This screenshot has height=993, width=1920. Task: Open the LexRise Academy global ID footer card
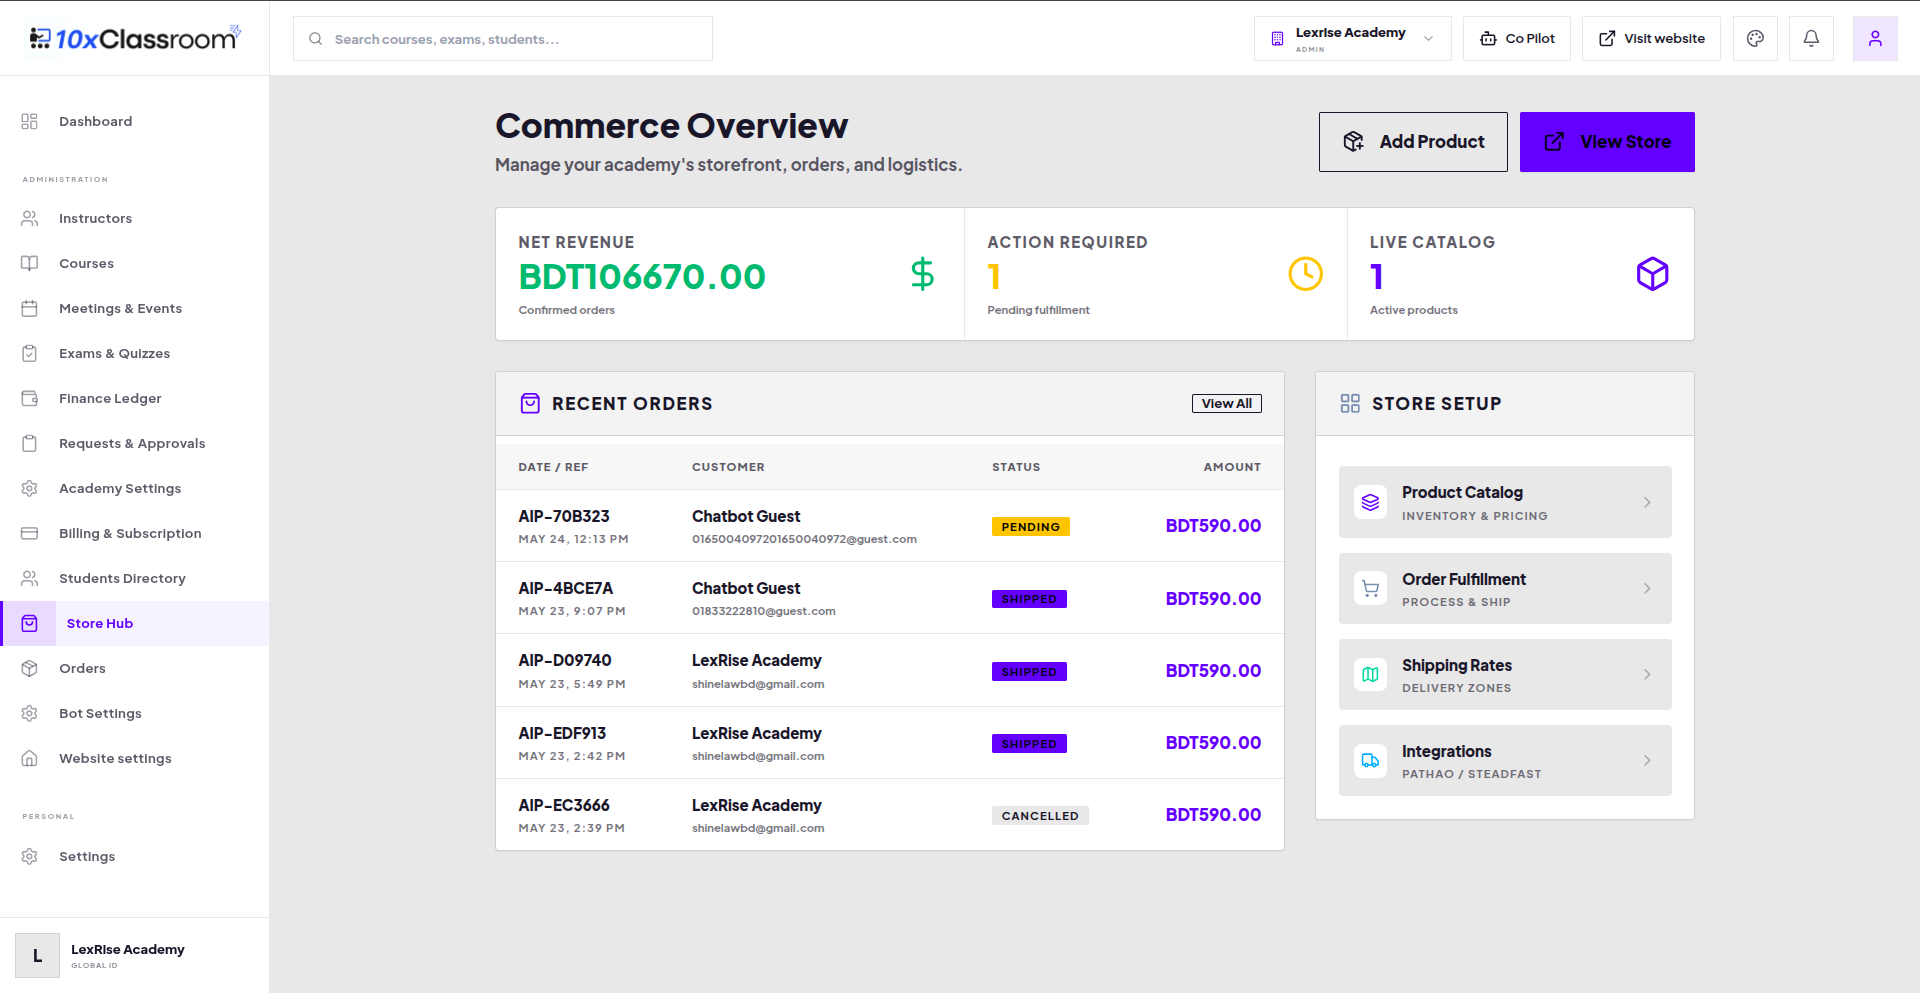(x=134, y=955)
